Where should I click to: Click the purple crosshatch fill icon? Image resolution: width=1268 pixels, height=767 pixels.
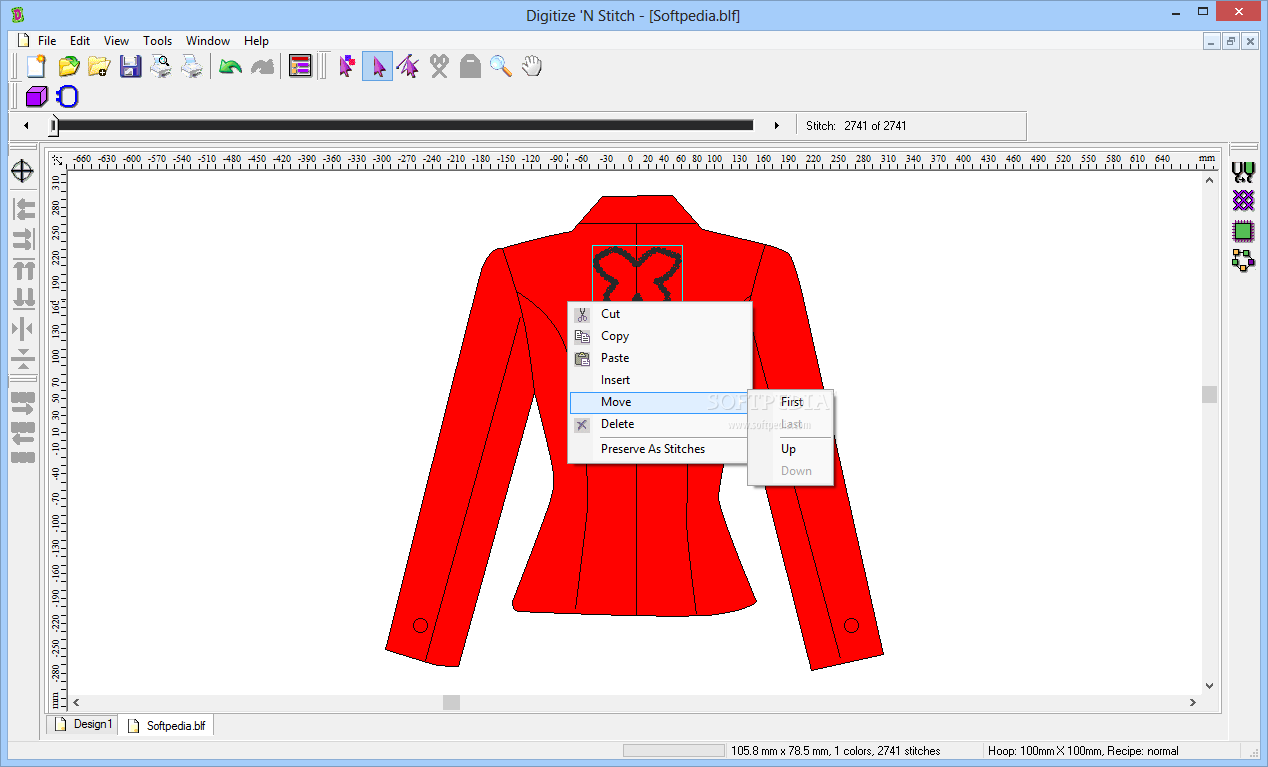[x=1243, y=201]
